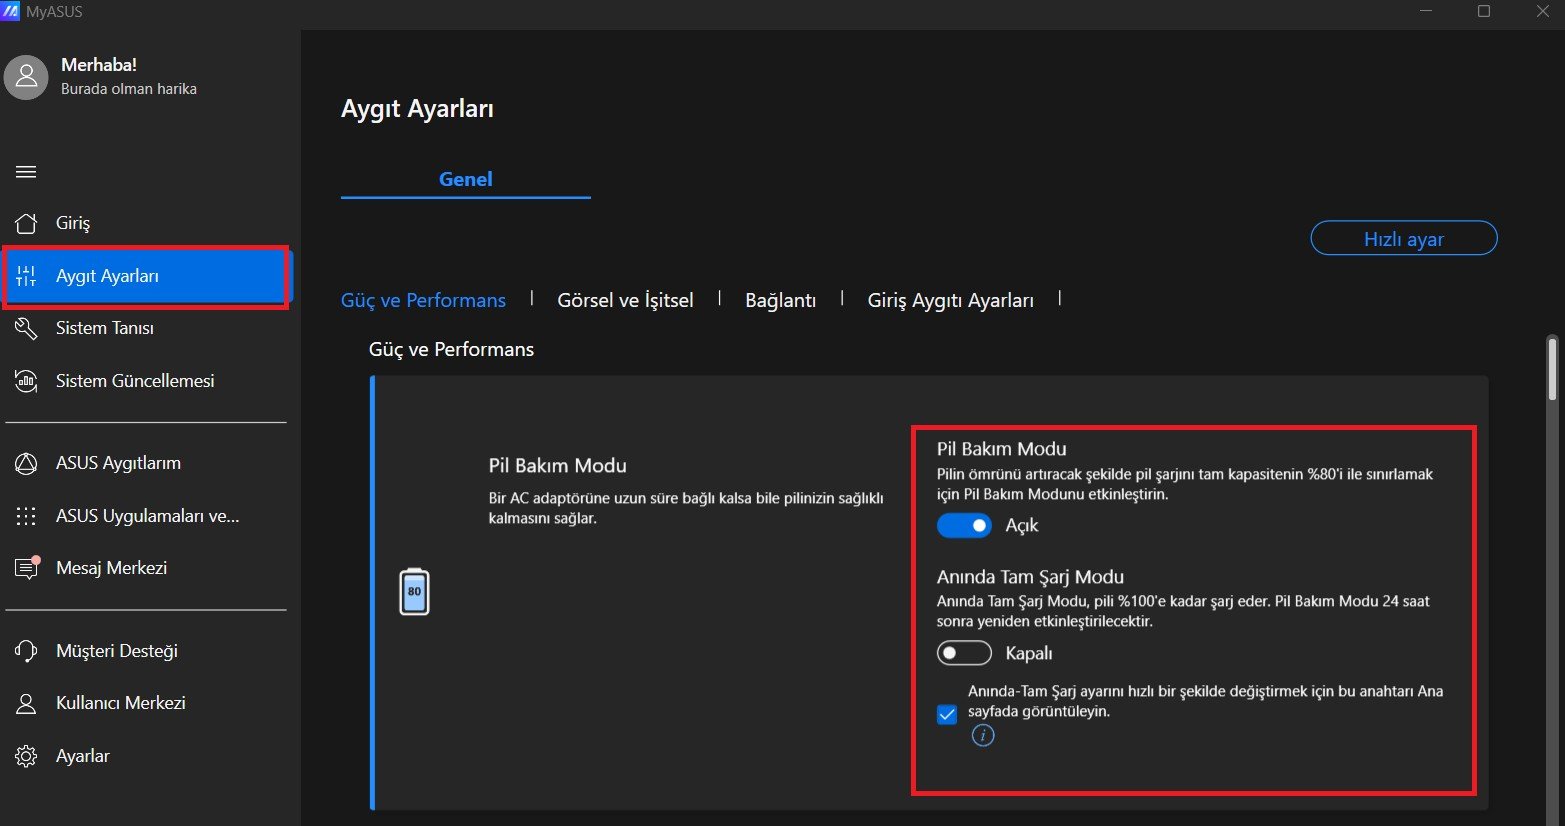Click the Burada olman harika subtitle
The height and width of the screenshot is (826, 1565).
[129, 89]
